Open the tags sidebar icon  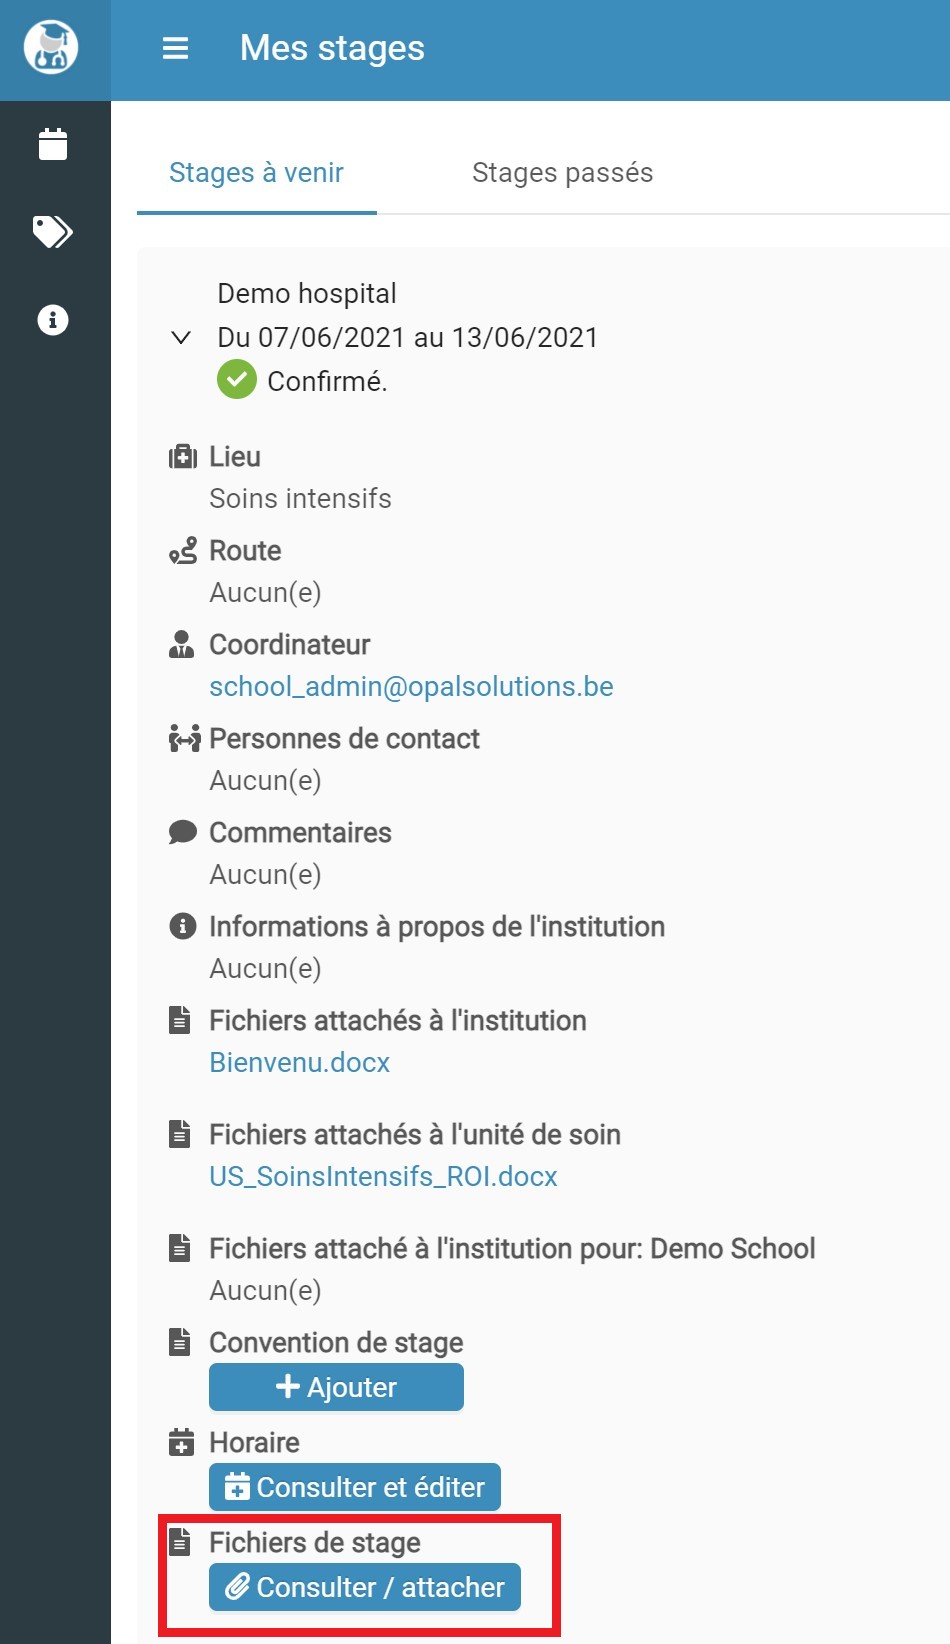coord(53,232)
